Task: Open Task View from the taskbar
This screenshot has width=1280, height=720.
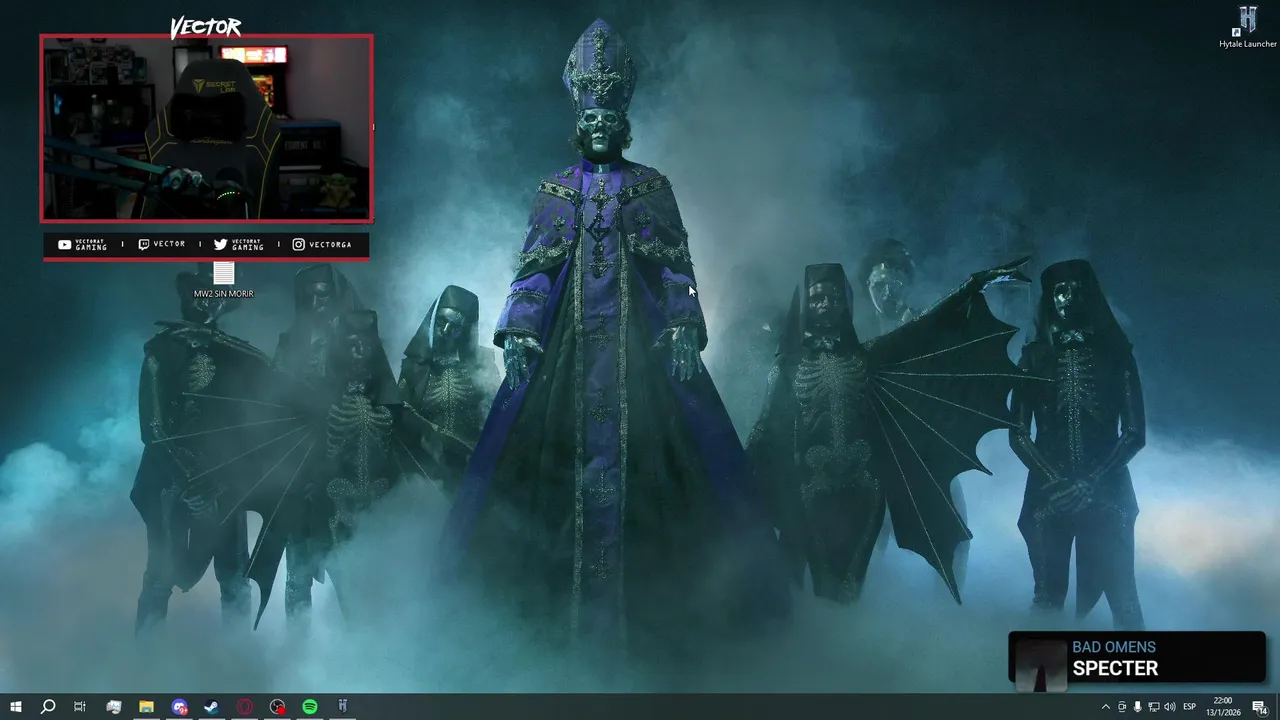Action: [x=80, y=707]
